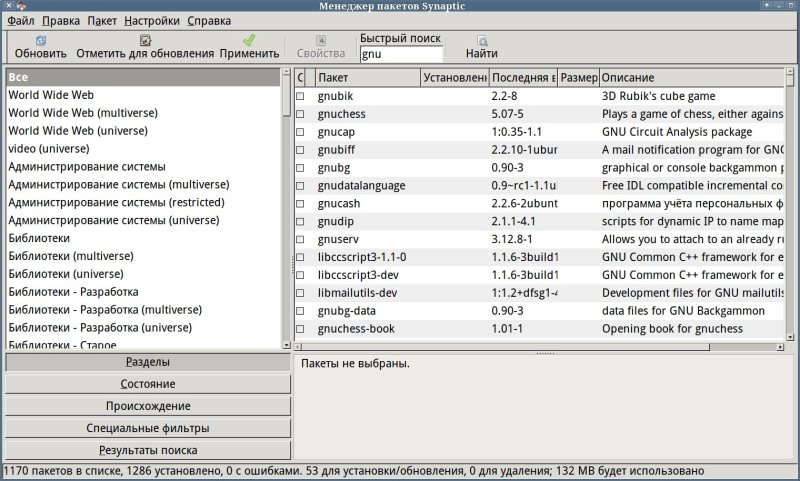Click the Свойства toolbar icon
The width and height of the screenshot is (800, 481).
pyautogui.click(x=321, y=40)
